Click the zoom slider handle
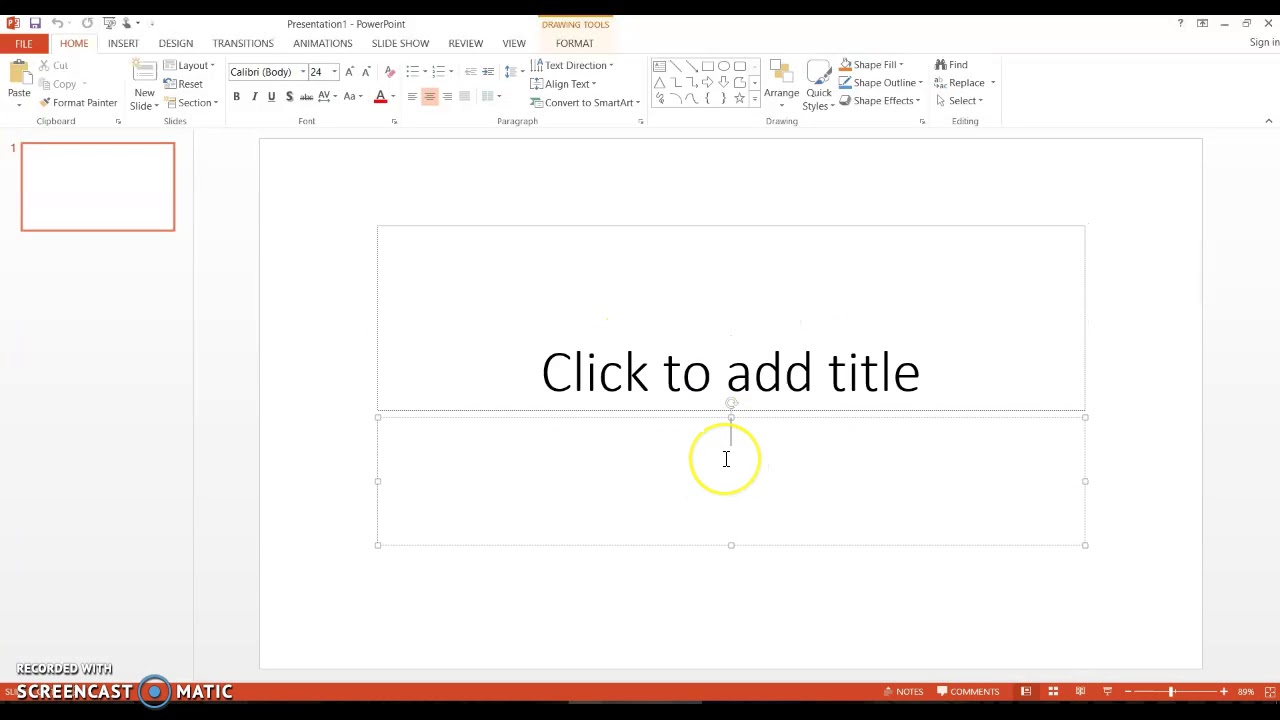The height and width of the screenshot is (720, 1280). click(x=1171, y=691)
